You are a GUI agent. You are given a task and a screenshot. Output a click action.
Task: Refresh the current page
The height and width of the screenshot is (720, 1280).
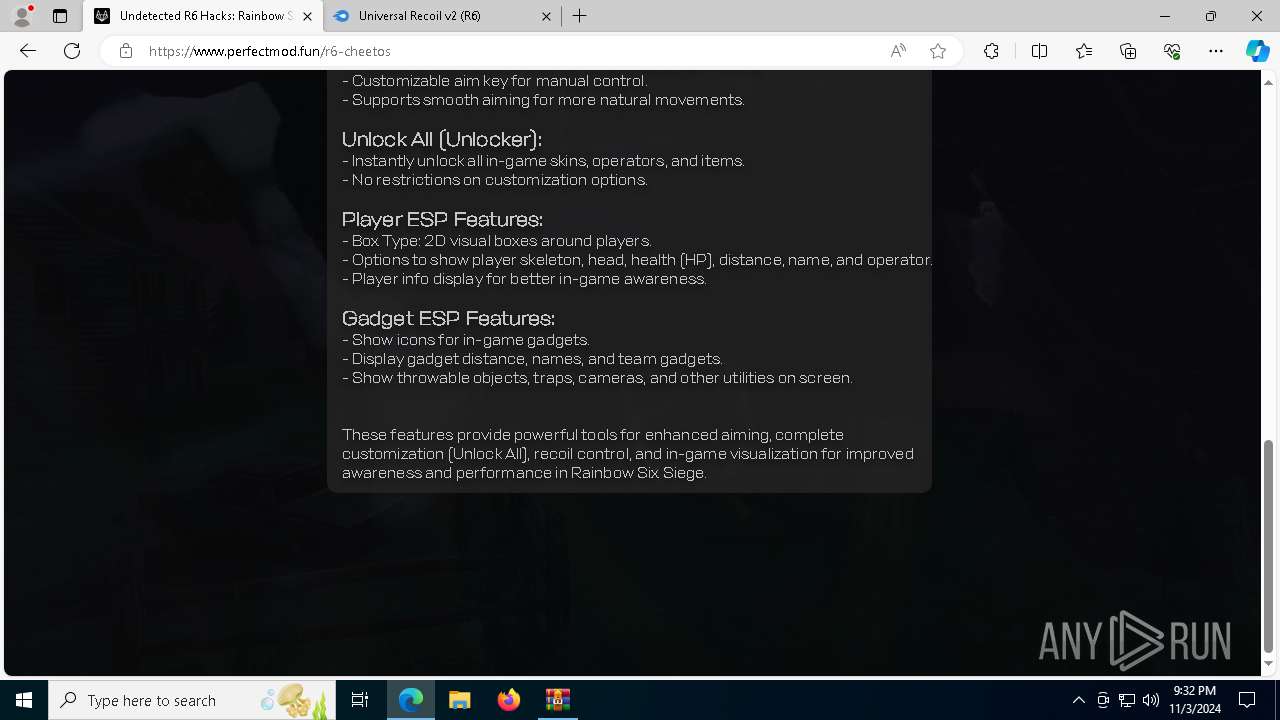tap(72, 51)
